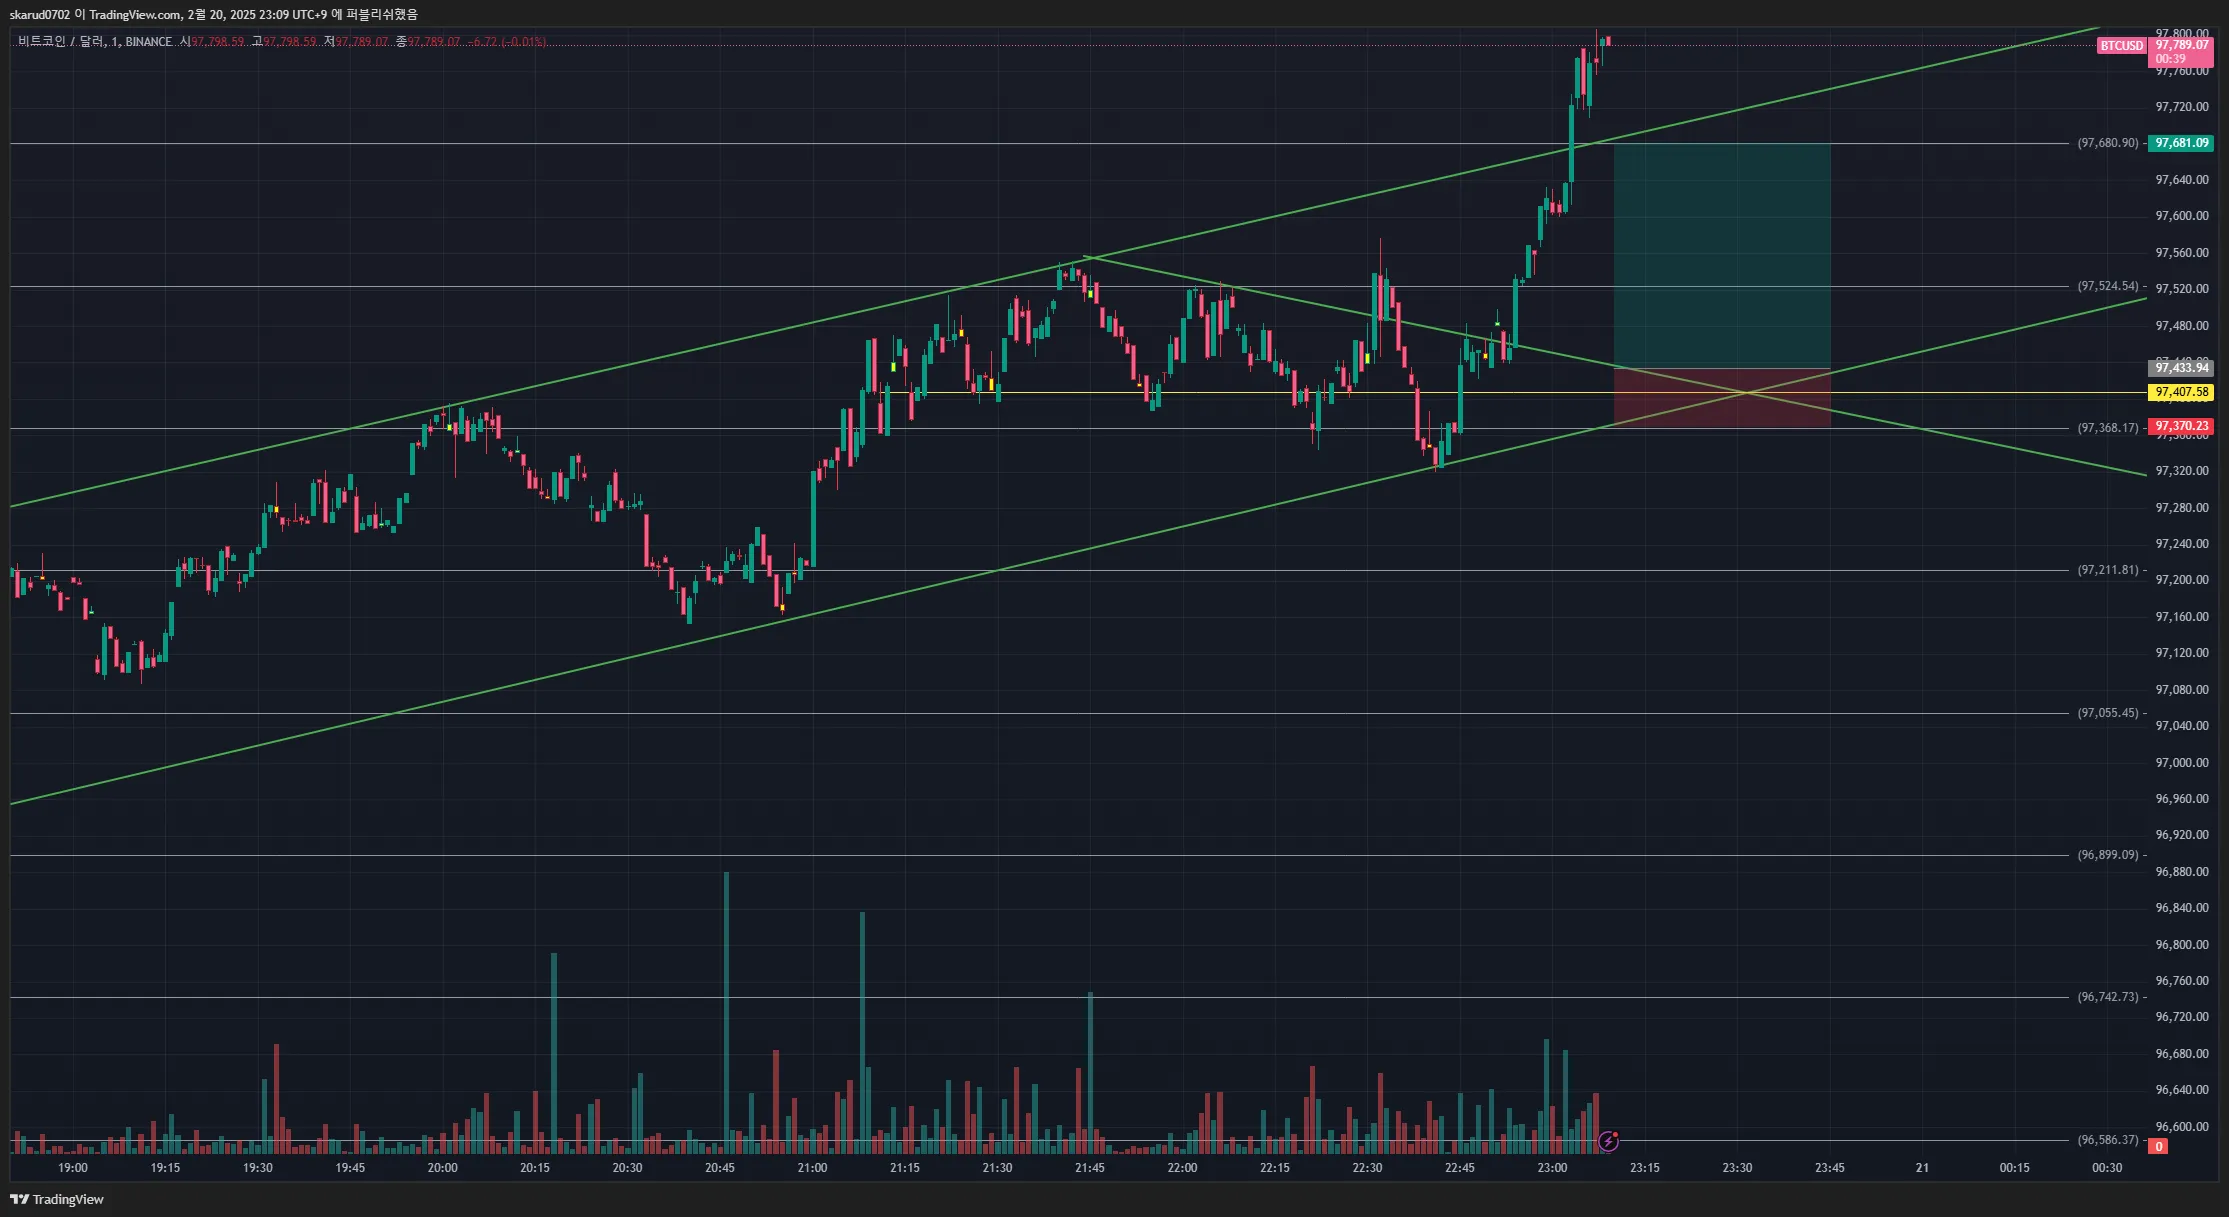The image size is (2229, 1217).
Task: Click the pink BTCUSD symbol label
Action: [x=2121, y=46]
